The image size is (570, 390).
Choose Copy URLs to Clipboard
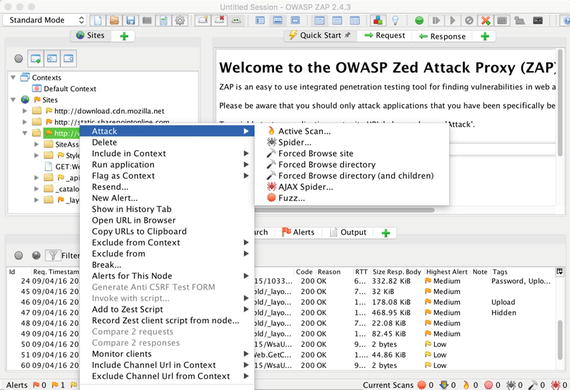click(x=167, y=232)
